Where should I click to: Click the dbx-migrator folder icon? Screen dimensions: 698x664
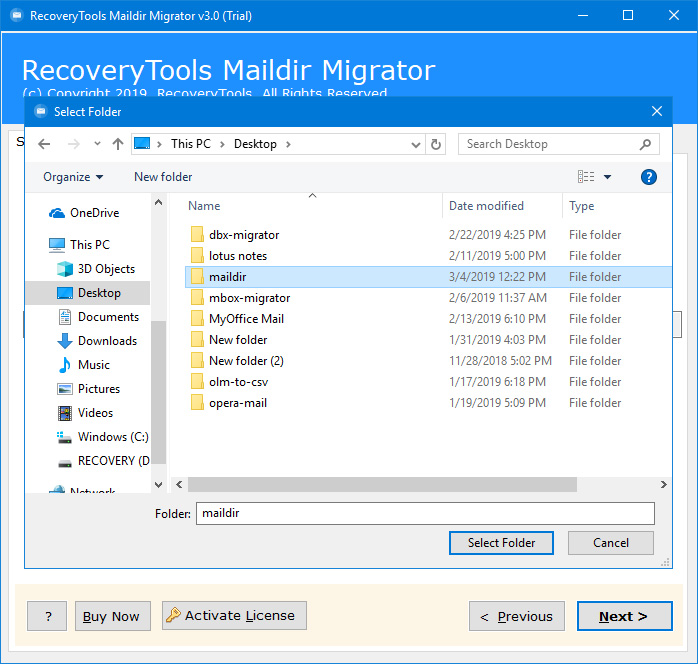coord(197,234)
